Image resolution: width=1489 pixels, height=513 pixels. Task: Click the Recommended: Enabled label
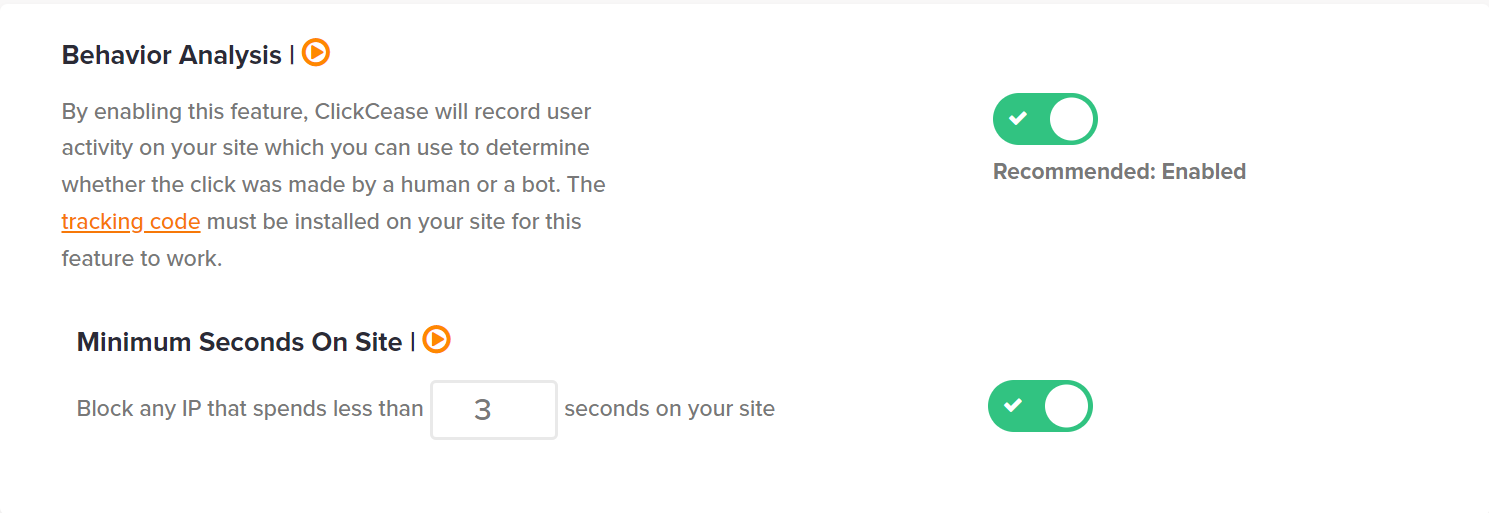[1119, 171]
